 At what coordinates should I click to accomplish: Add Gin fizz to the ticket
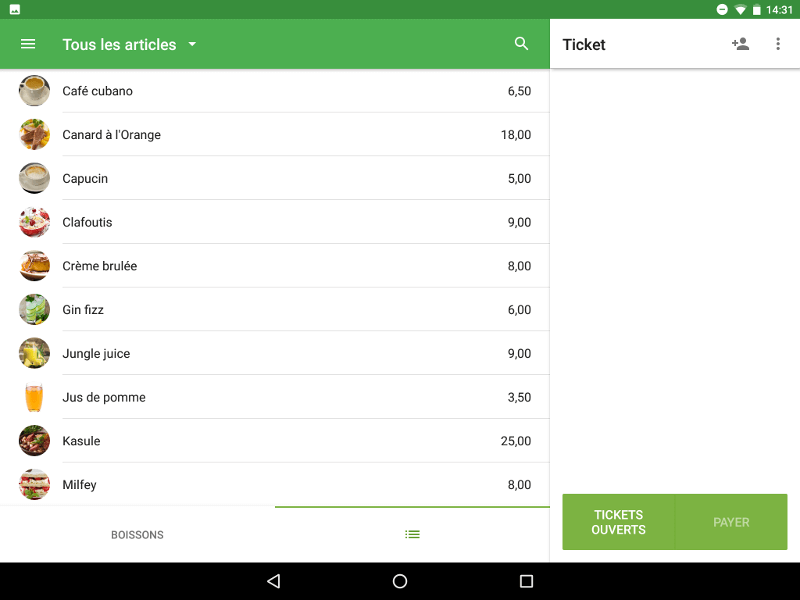pyautogui.click(x=280, y=310)
